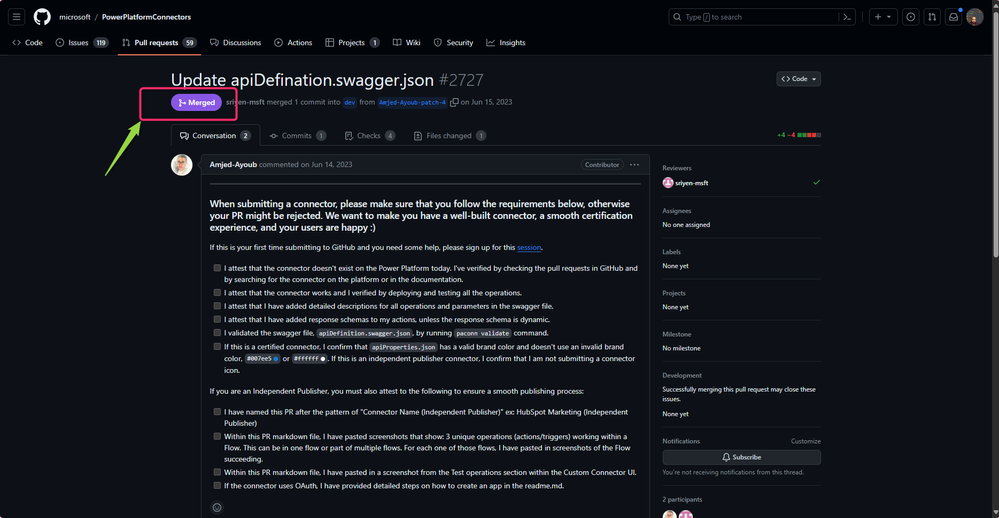Click the Amjed-Ayoub author name

[233, 164]
